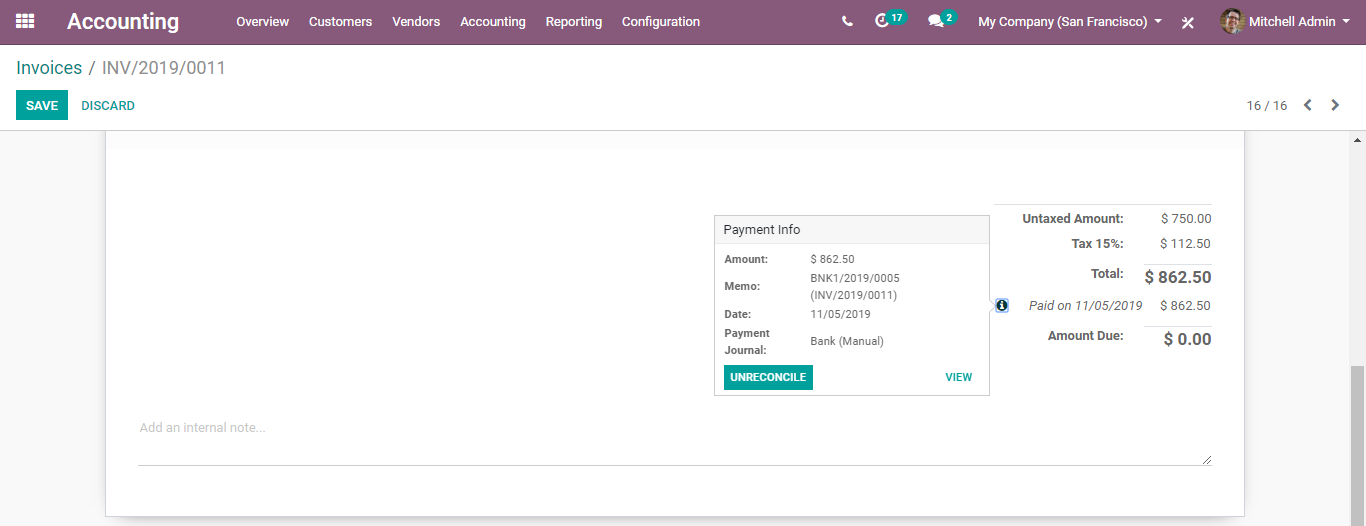Click Tax 15% amount $ 112.50

point(1186,243)
